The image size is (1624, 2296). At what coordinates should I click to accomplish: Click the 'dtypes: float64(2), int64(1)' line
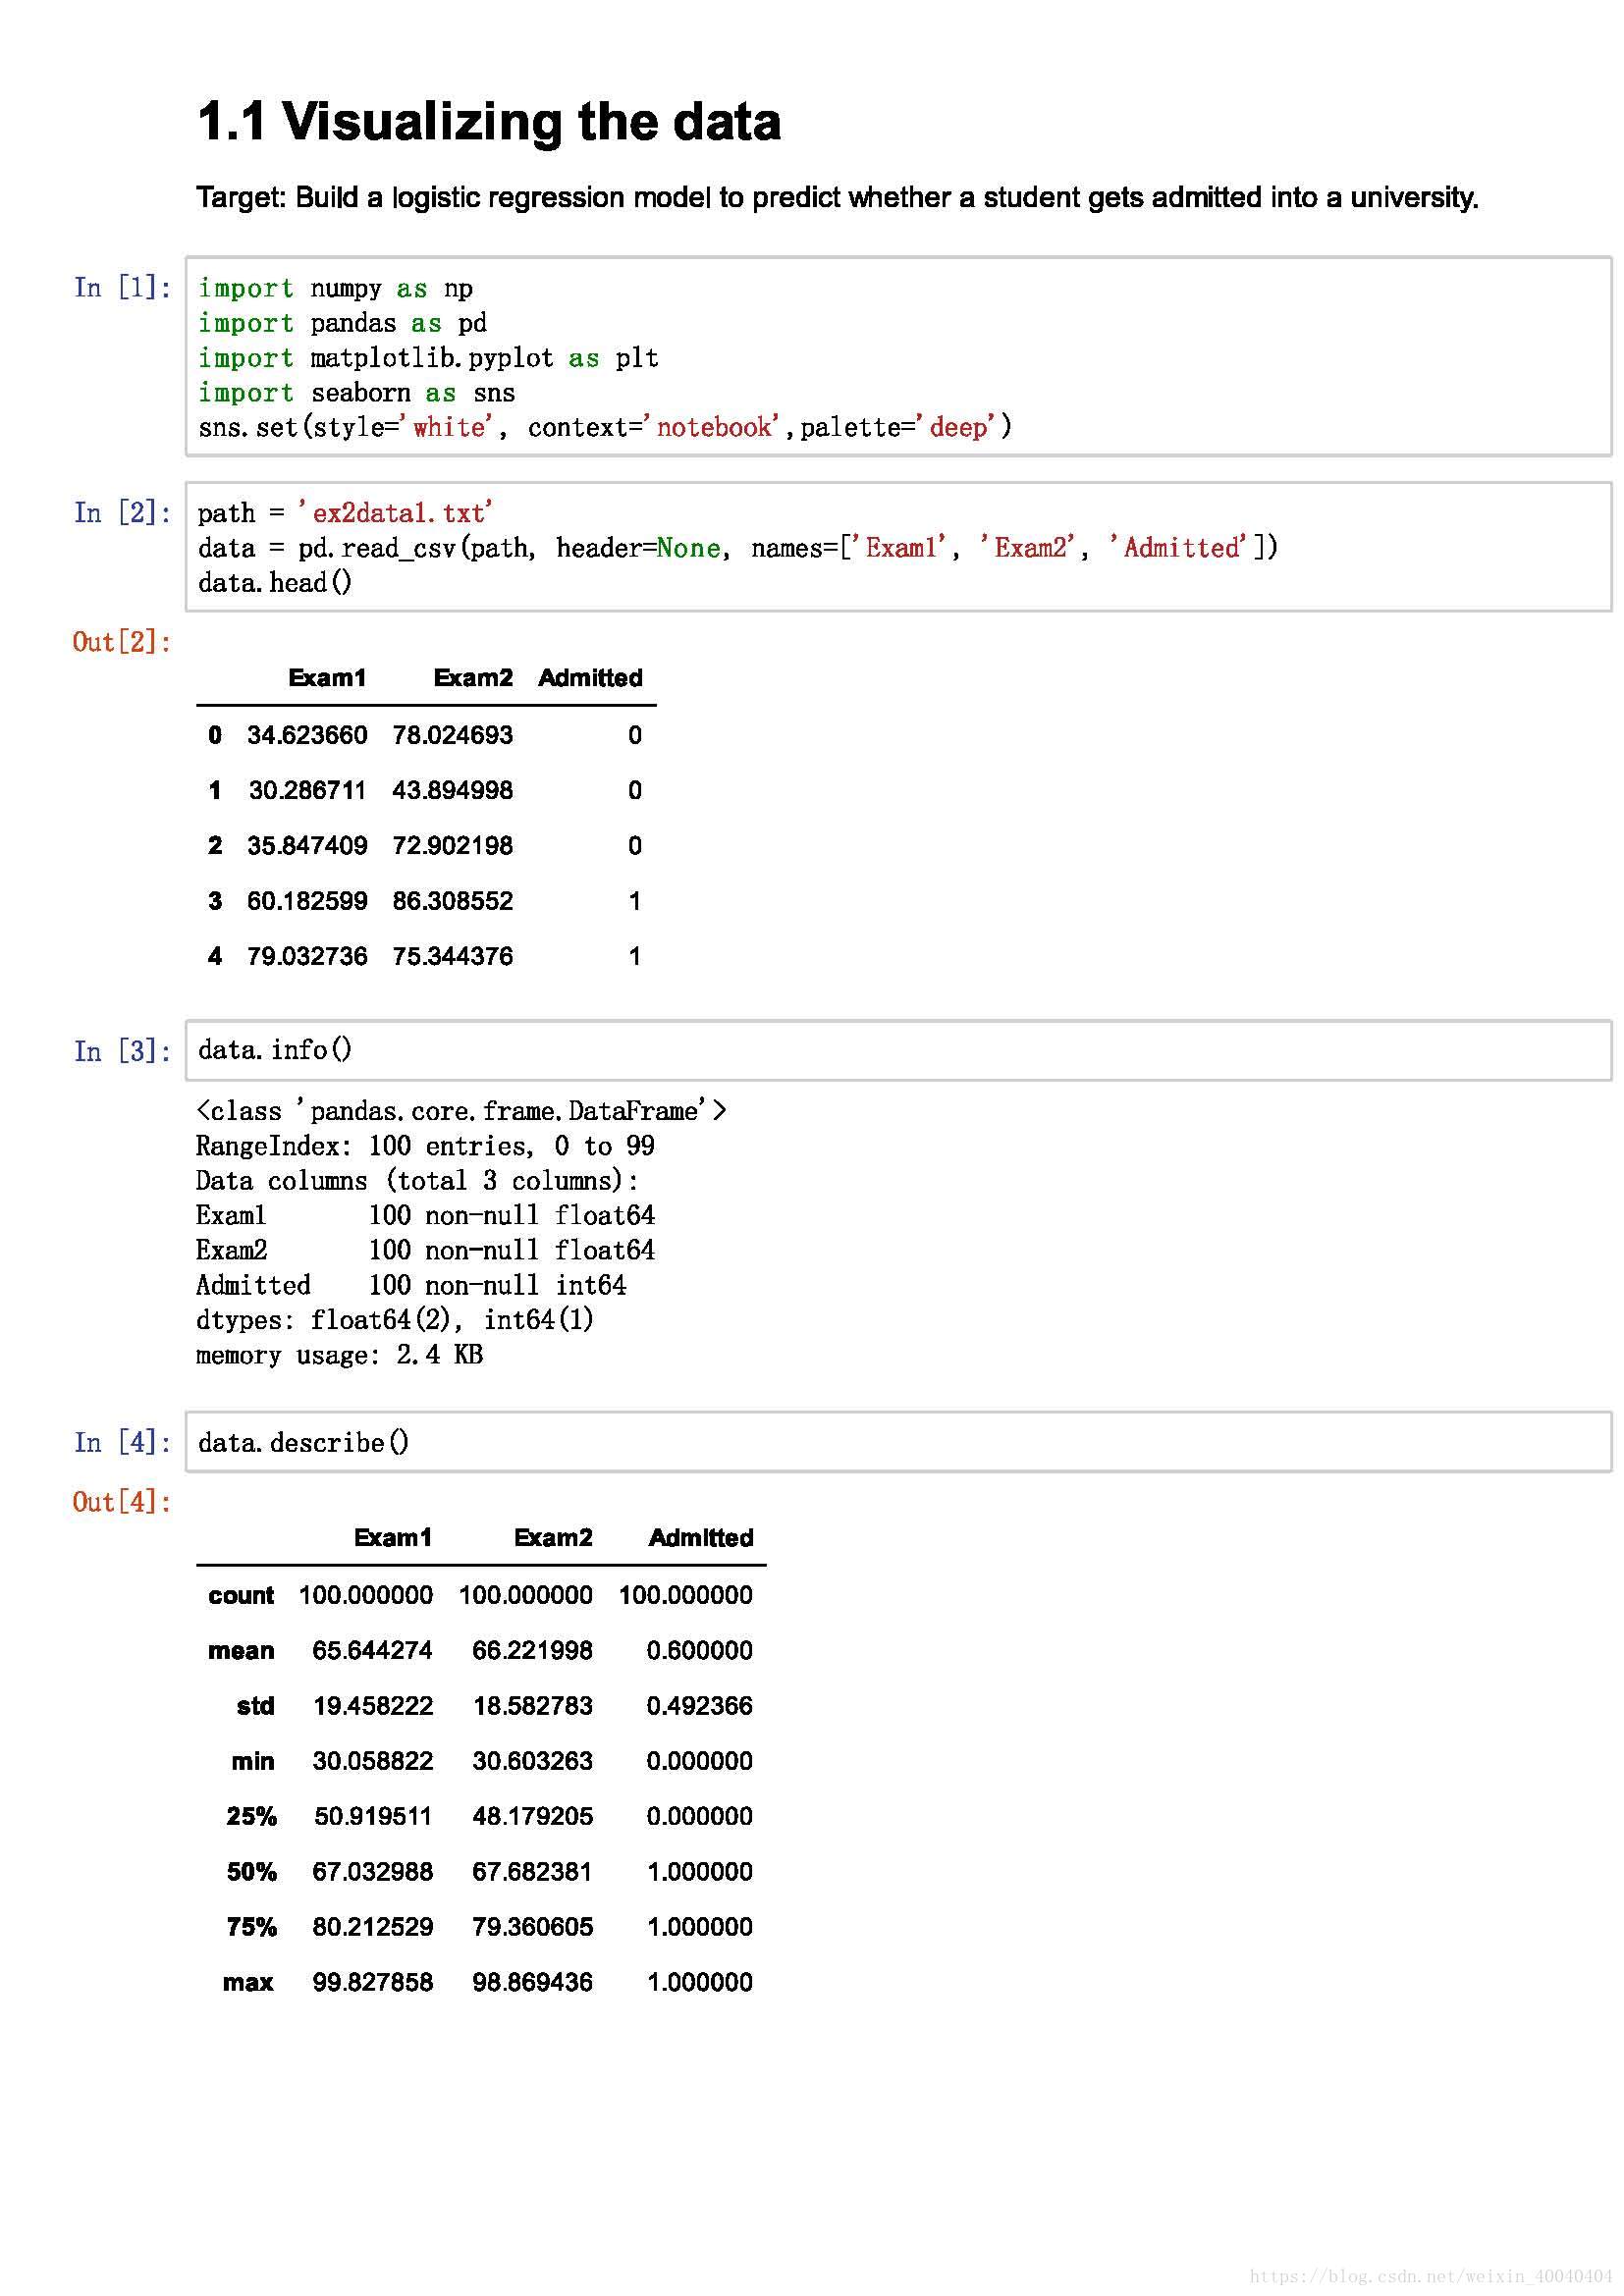(395, 1321)
